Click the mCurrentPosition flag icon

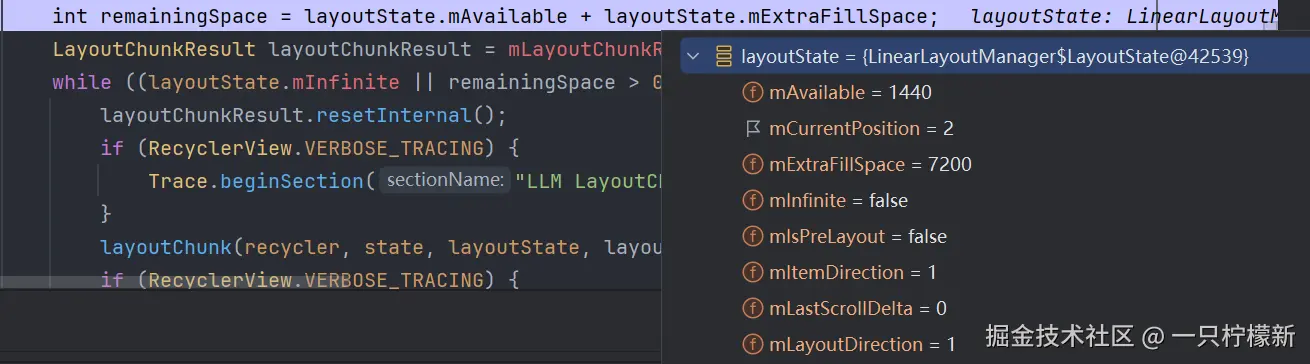point(753,129)
